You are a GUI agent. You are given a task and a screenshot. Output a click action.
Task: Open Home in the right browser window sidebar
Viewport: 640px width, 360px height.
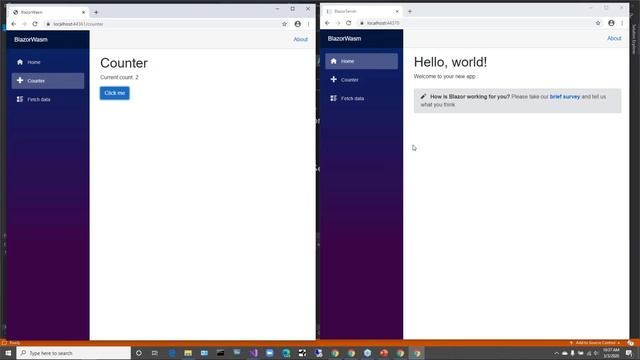(361, 61)
